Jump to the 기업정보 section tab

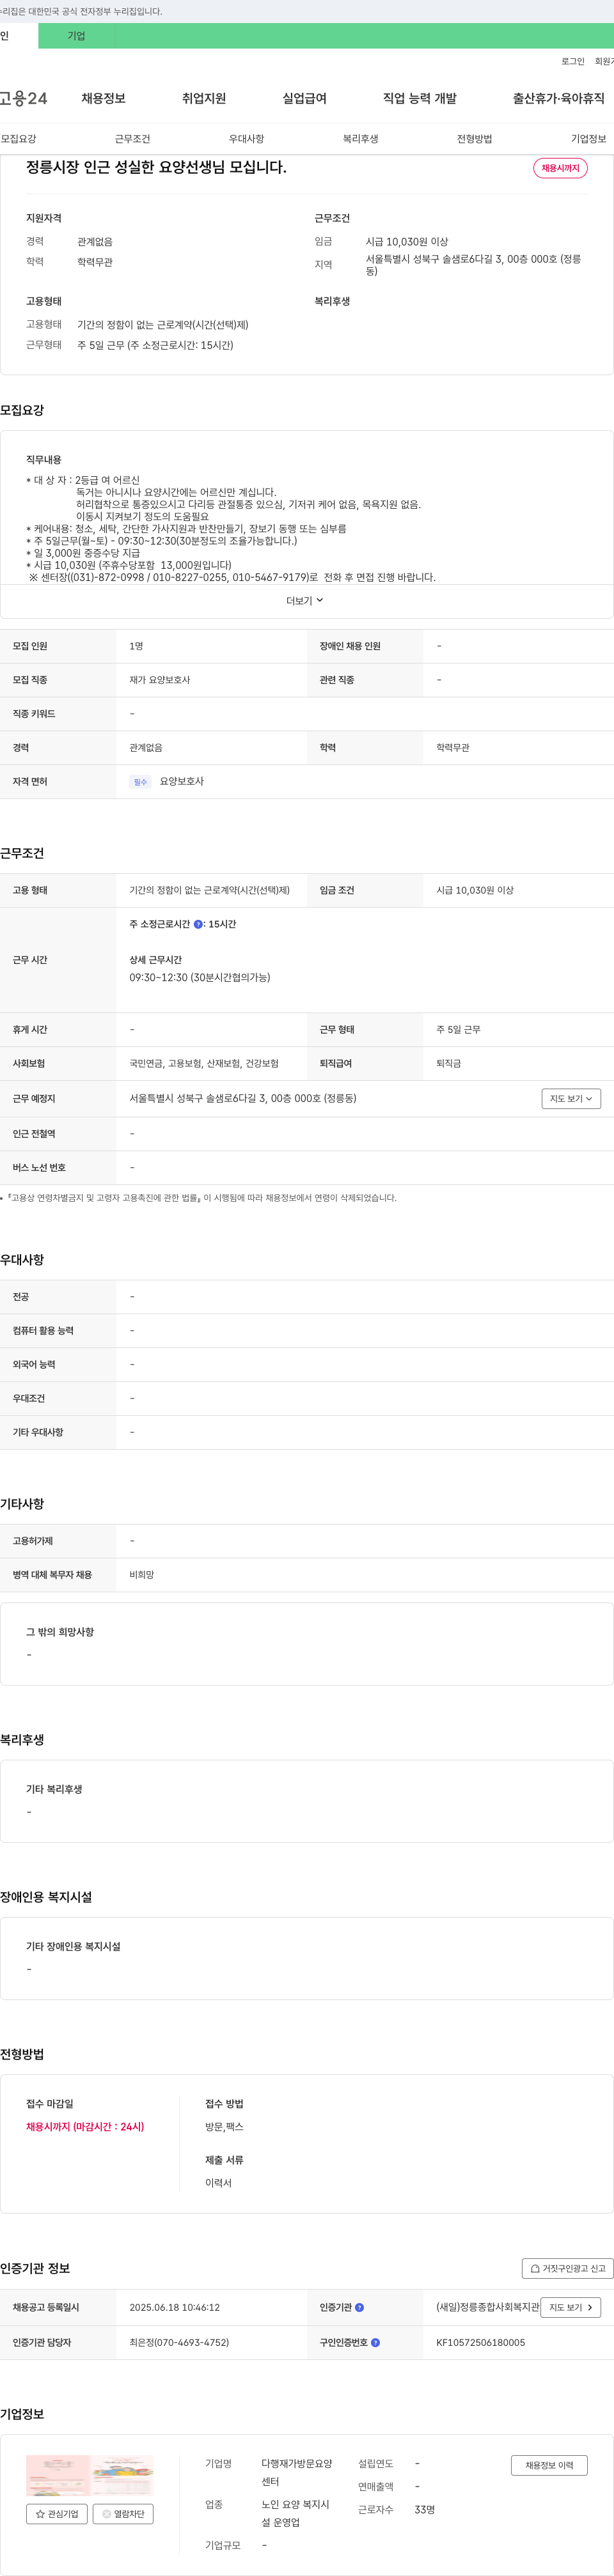click(588, 139)
